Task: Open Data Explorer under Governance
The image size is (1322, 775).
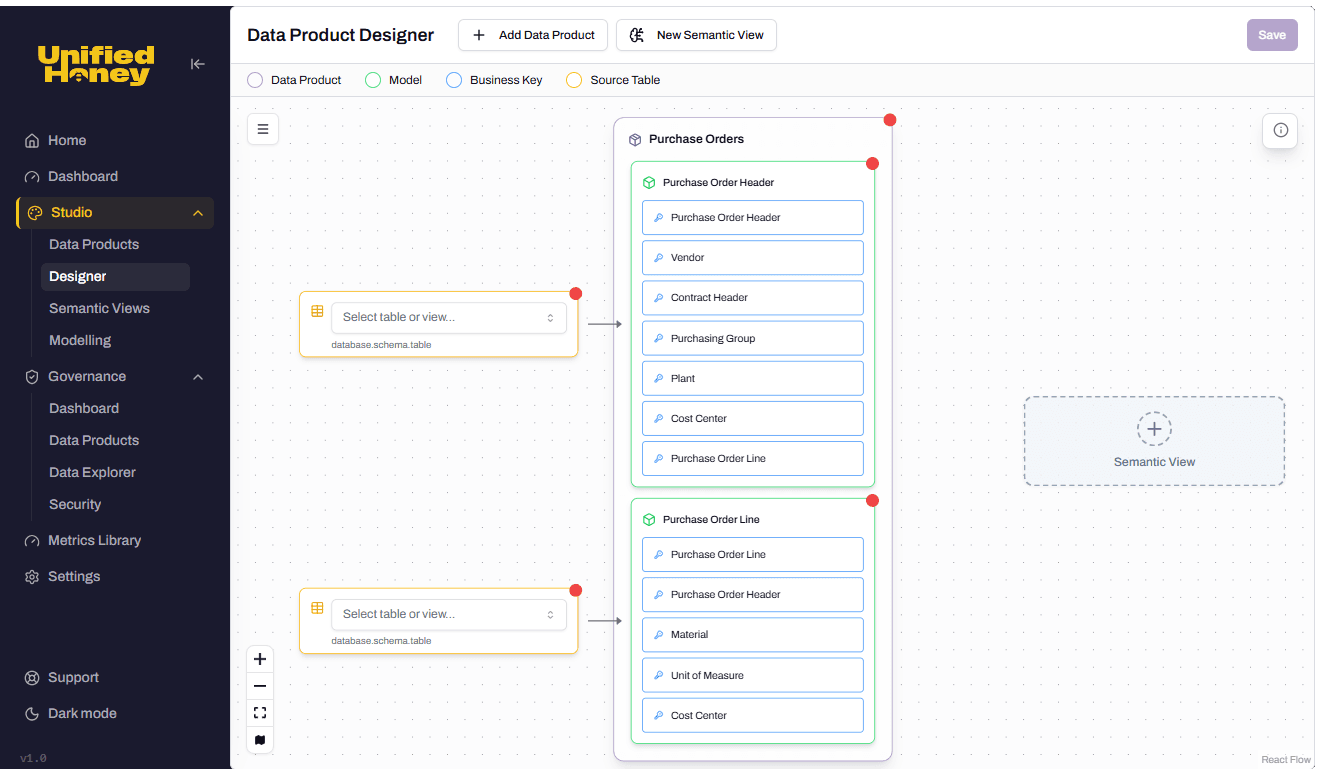Action: 92,473
